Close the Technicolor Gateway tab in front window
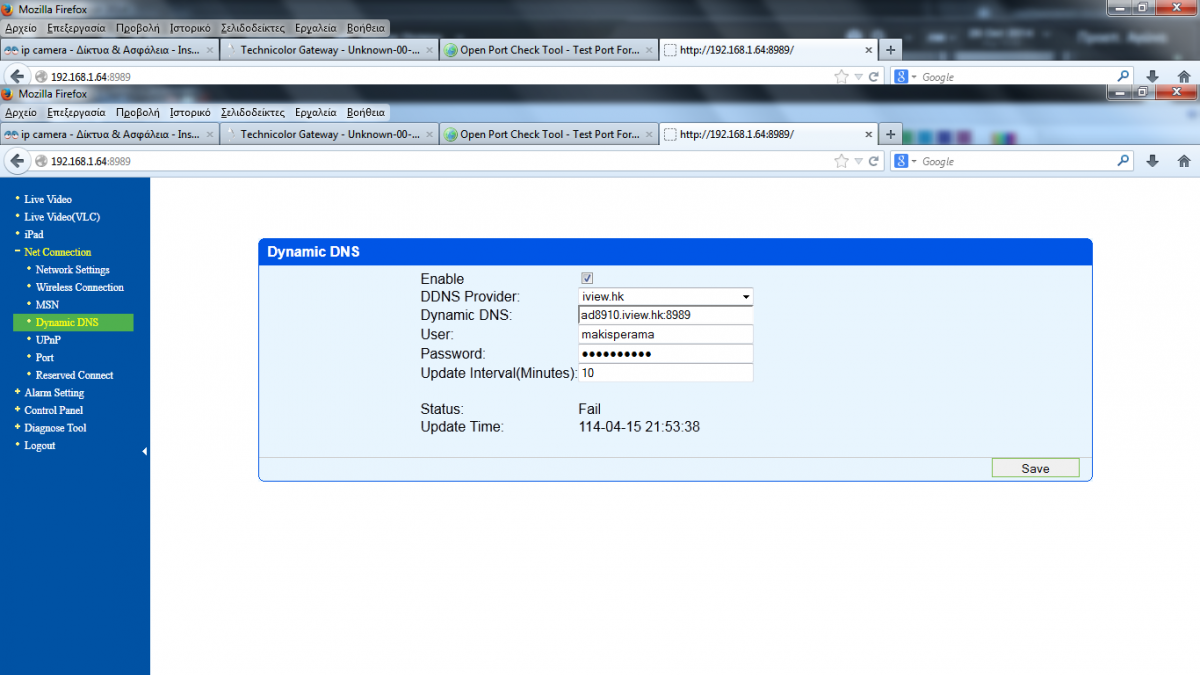1200x675 pixels. click(429, 134)
